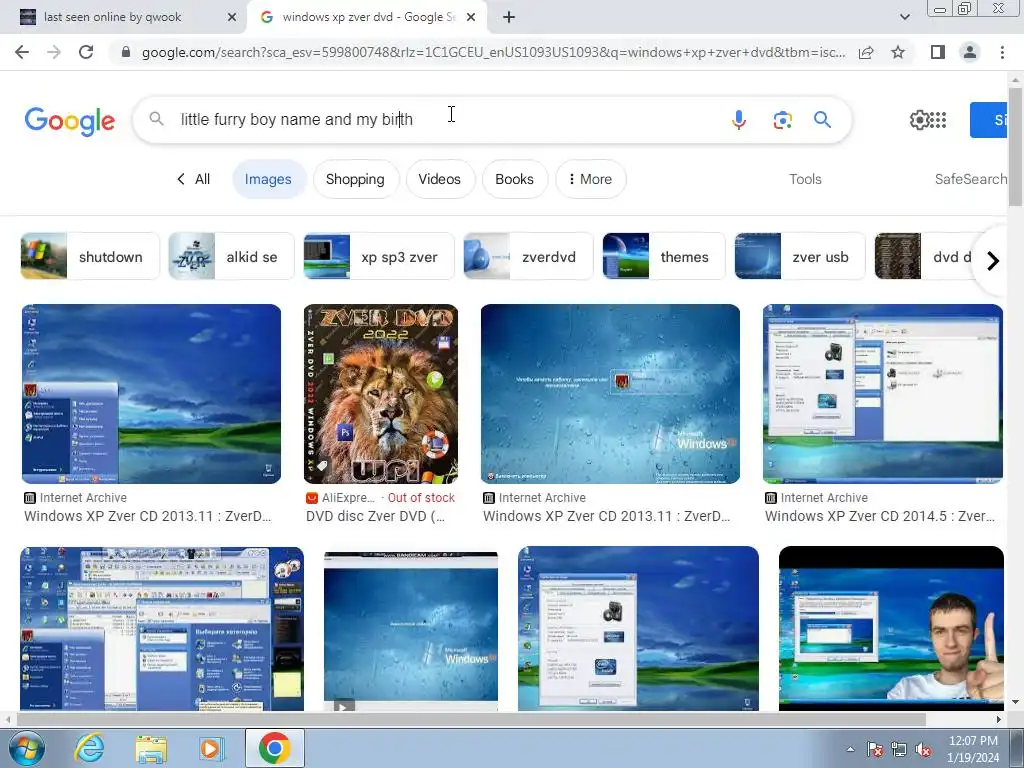The height and width of the screenshot is (768, 1024).
Task: Filter by the 'zver usb' chip
Action: (x=800, y=257)
